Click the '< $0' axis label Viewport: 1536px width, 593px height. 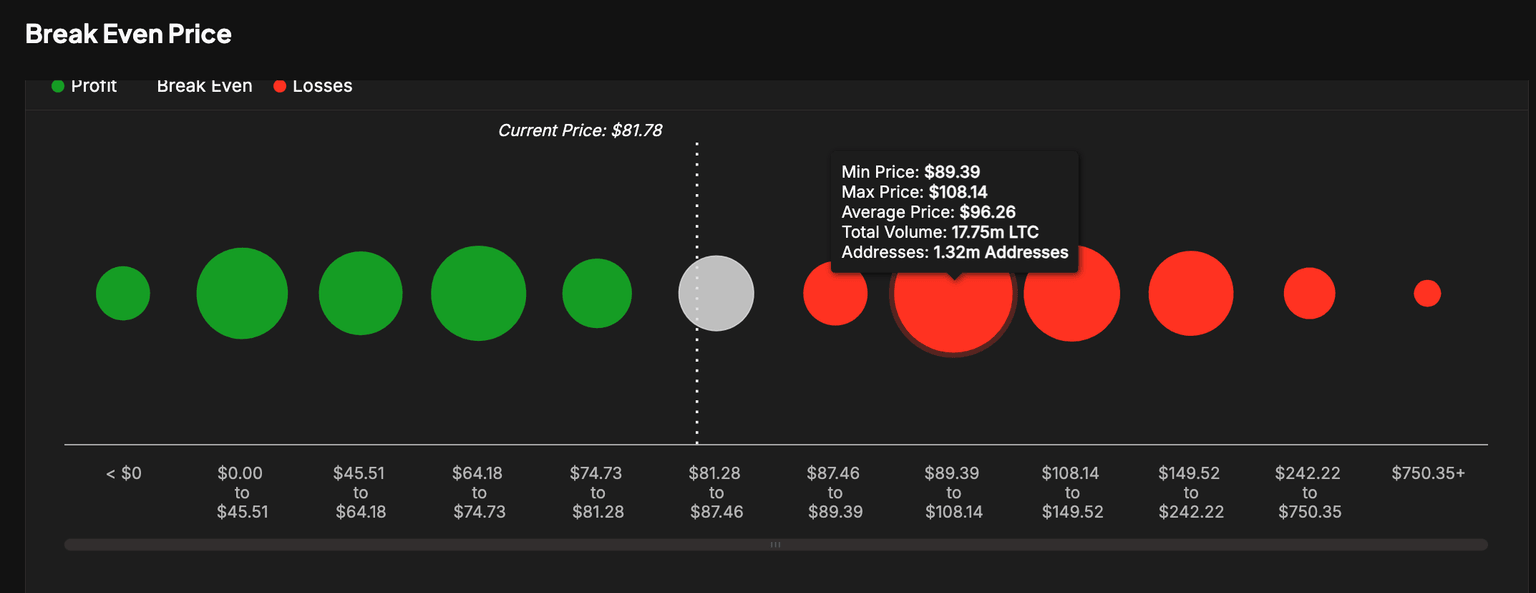[123, 473]
